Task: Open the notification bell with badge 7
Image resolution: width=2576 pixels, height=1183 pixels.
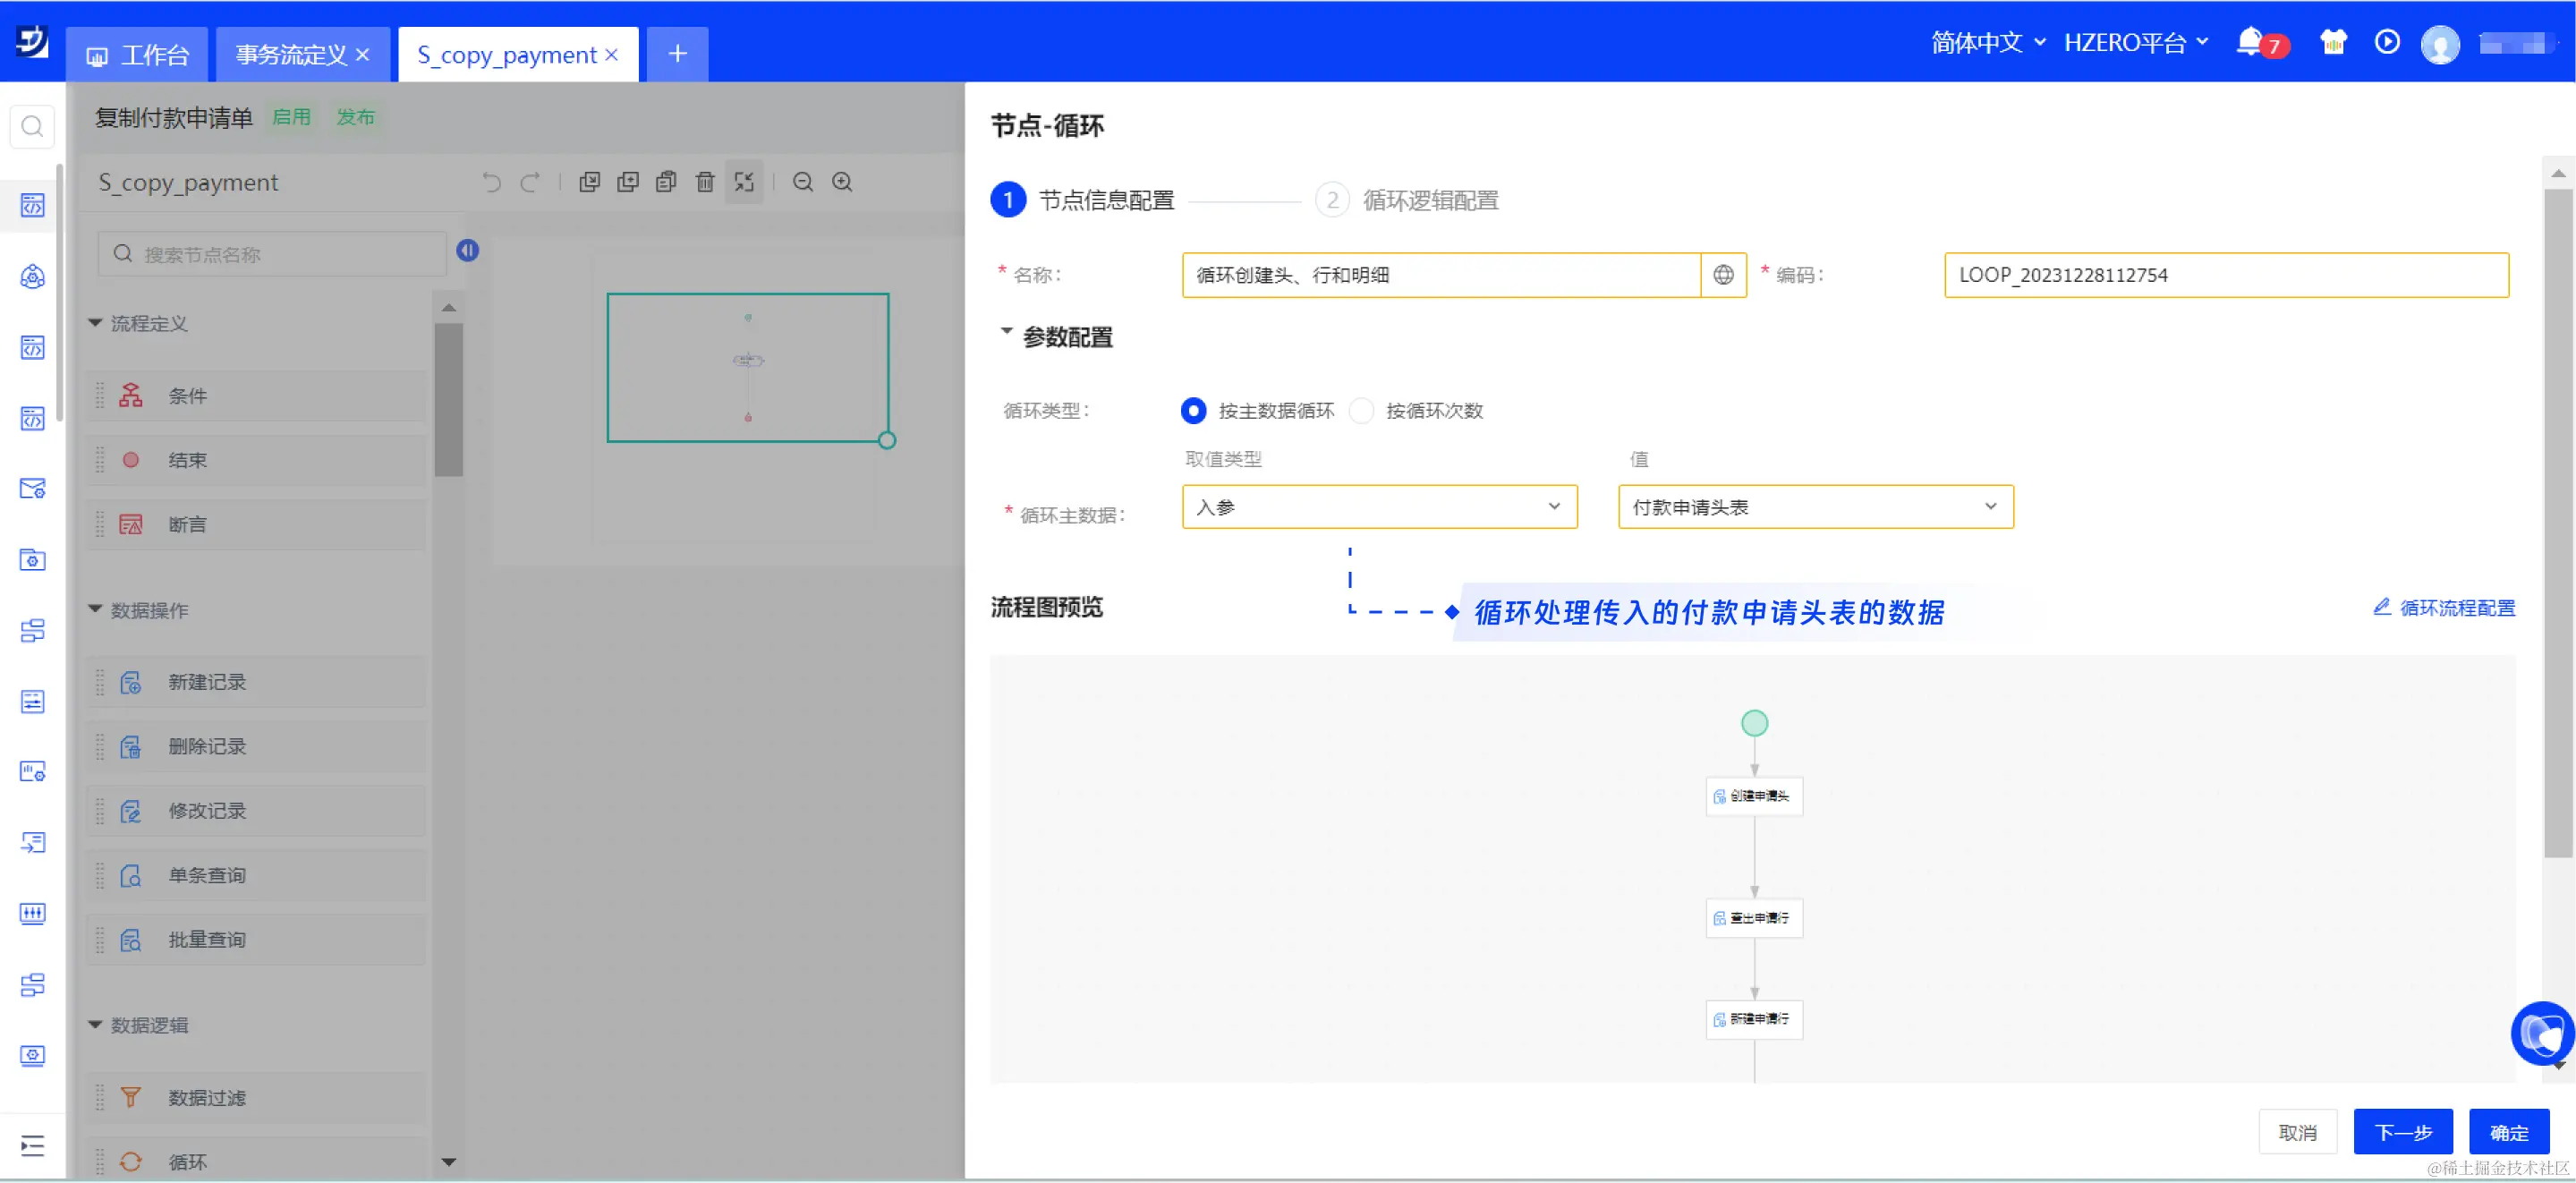Action: click(x=2249, y=42)
